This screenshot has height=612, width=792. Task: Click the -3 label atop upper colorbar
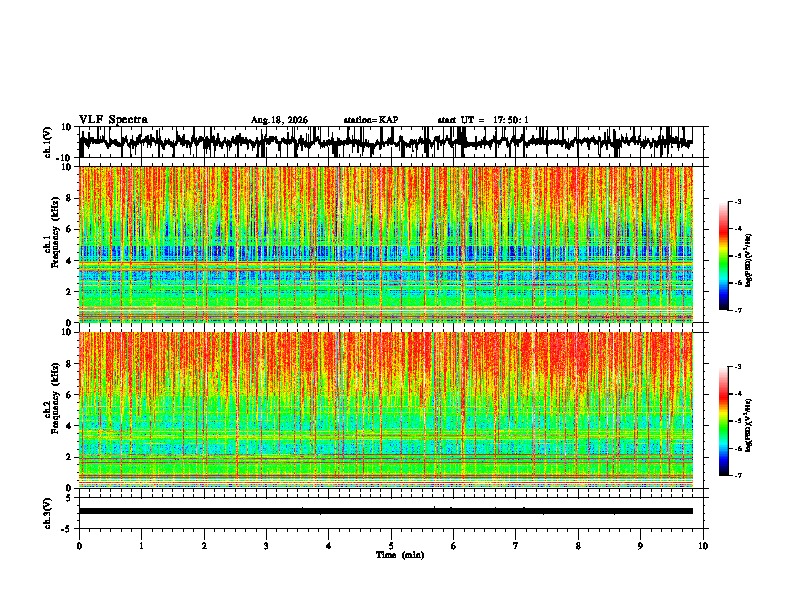point(738,201)
